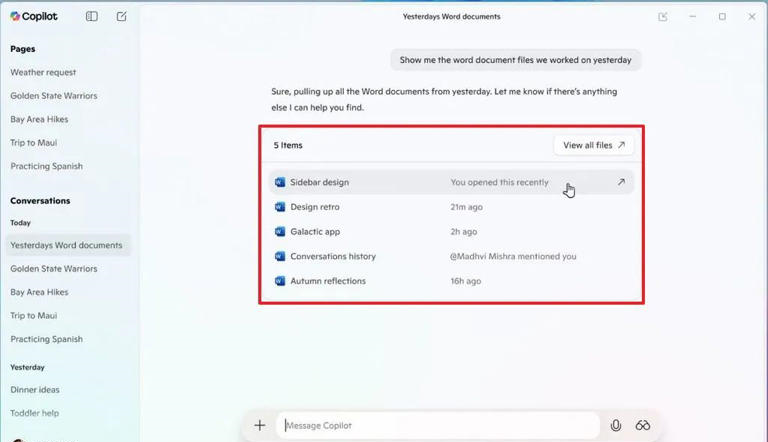The image size is (768, 442).
Task: Click the plus attach icon in message bar
Action: pyautogui.click(x=260, y=425)
